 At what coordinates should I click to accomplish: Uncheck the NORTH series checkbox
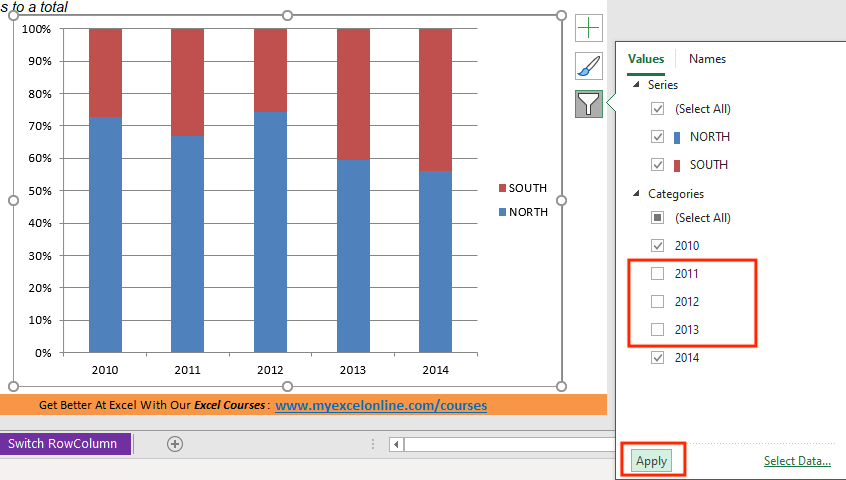657,136
